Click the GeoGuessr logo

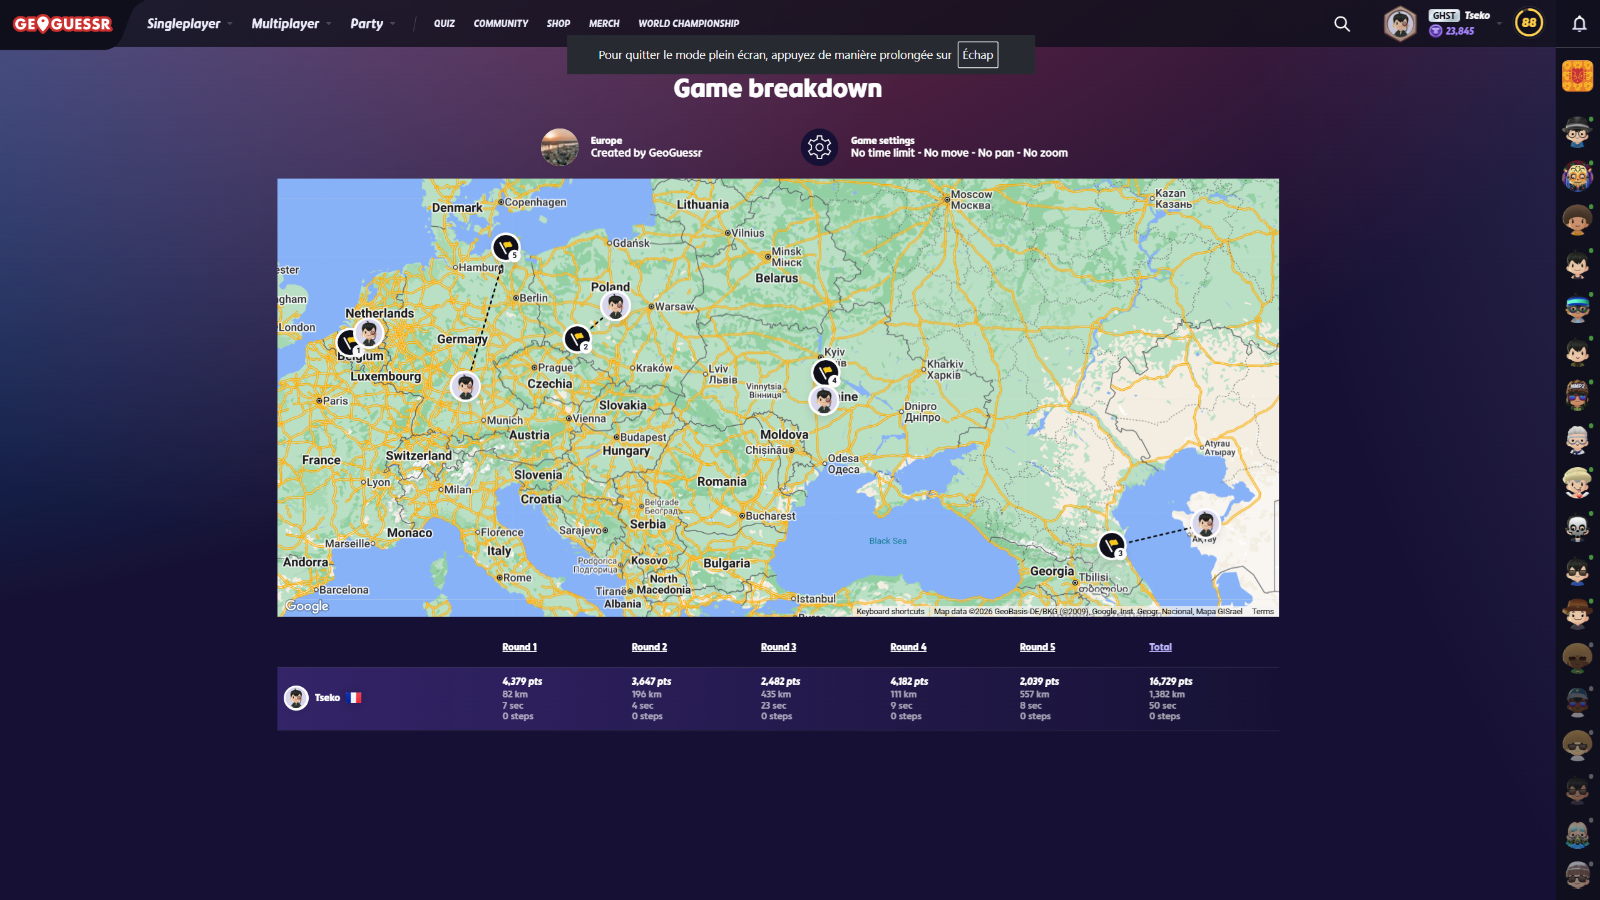(62, 24)
